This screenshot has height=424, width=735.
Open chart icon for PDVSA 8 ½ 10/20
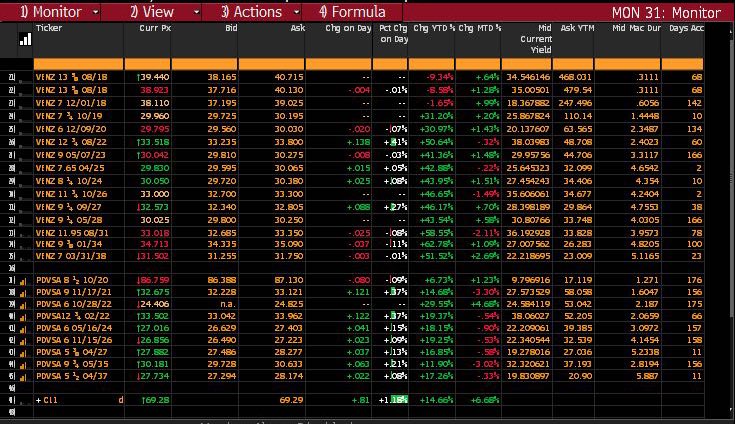pyautogui.click(x=22, y=281)
